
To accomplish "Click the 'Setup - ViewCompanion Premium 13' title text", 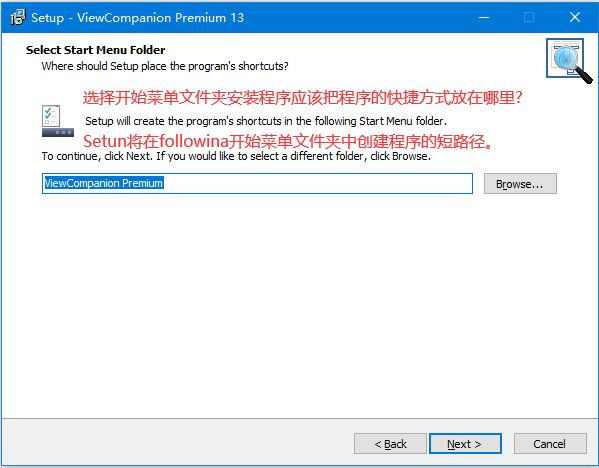I will point(138,18).
